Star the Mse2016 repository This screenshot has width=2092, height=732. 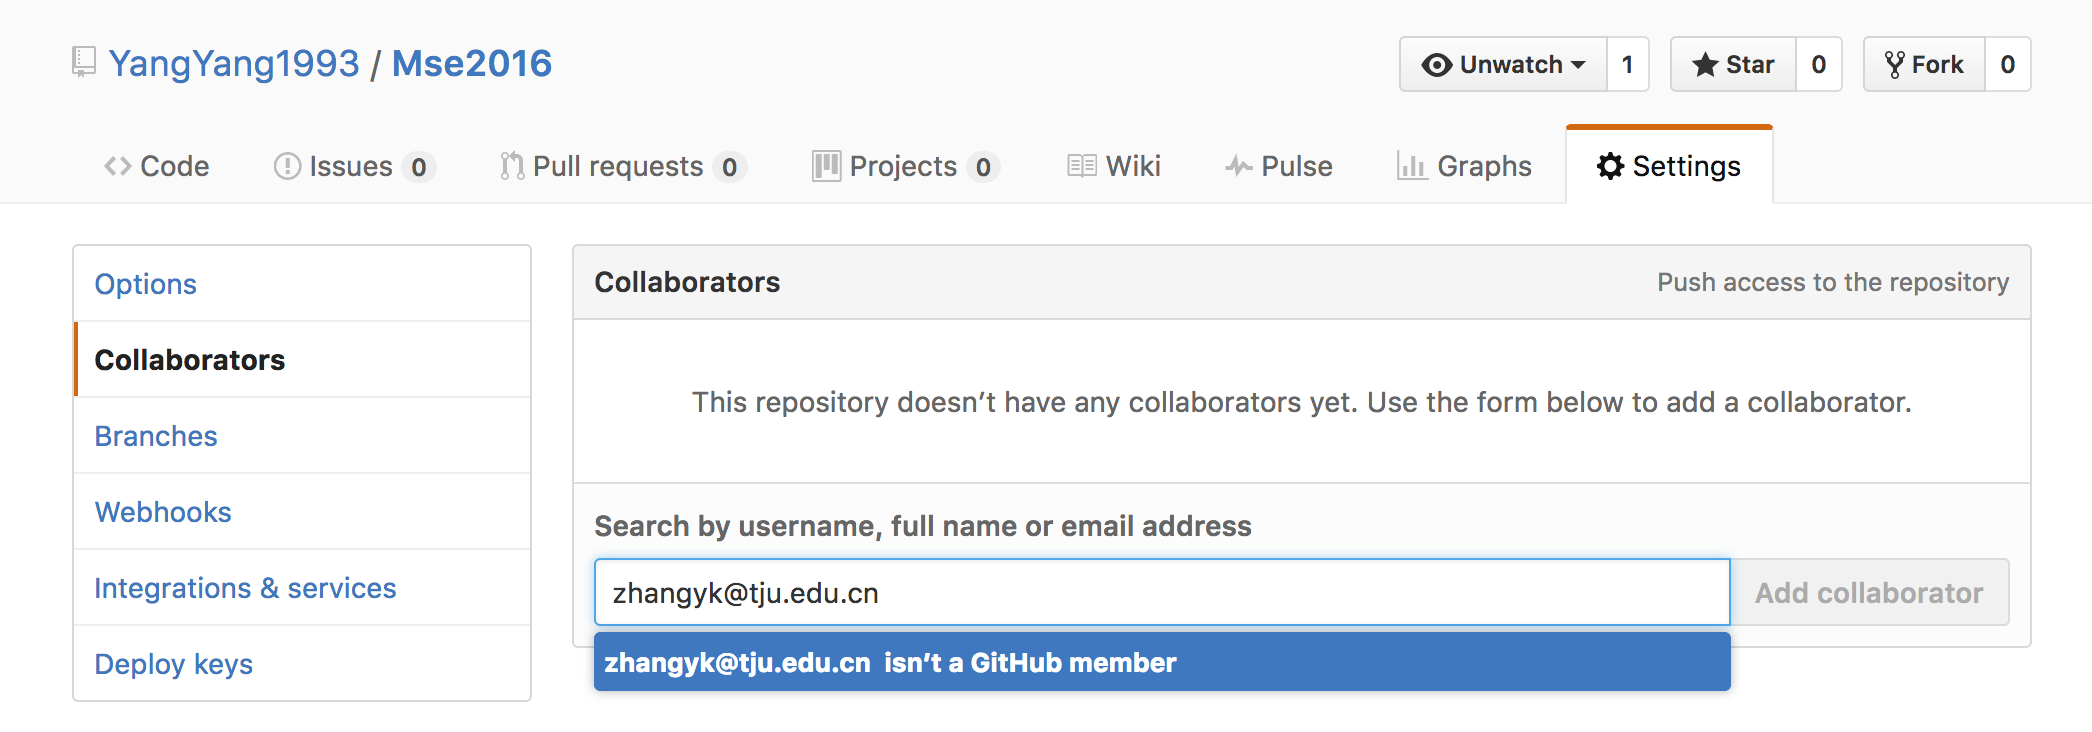coord(1733,65)
